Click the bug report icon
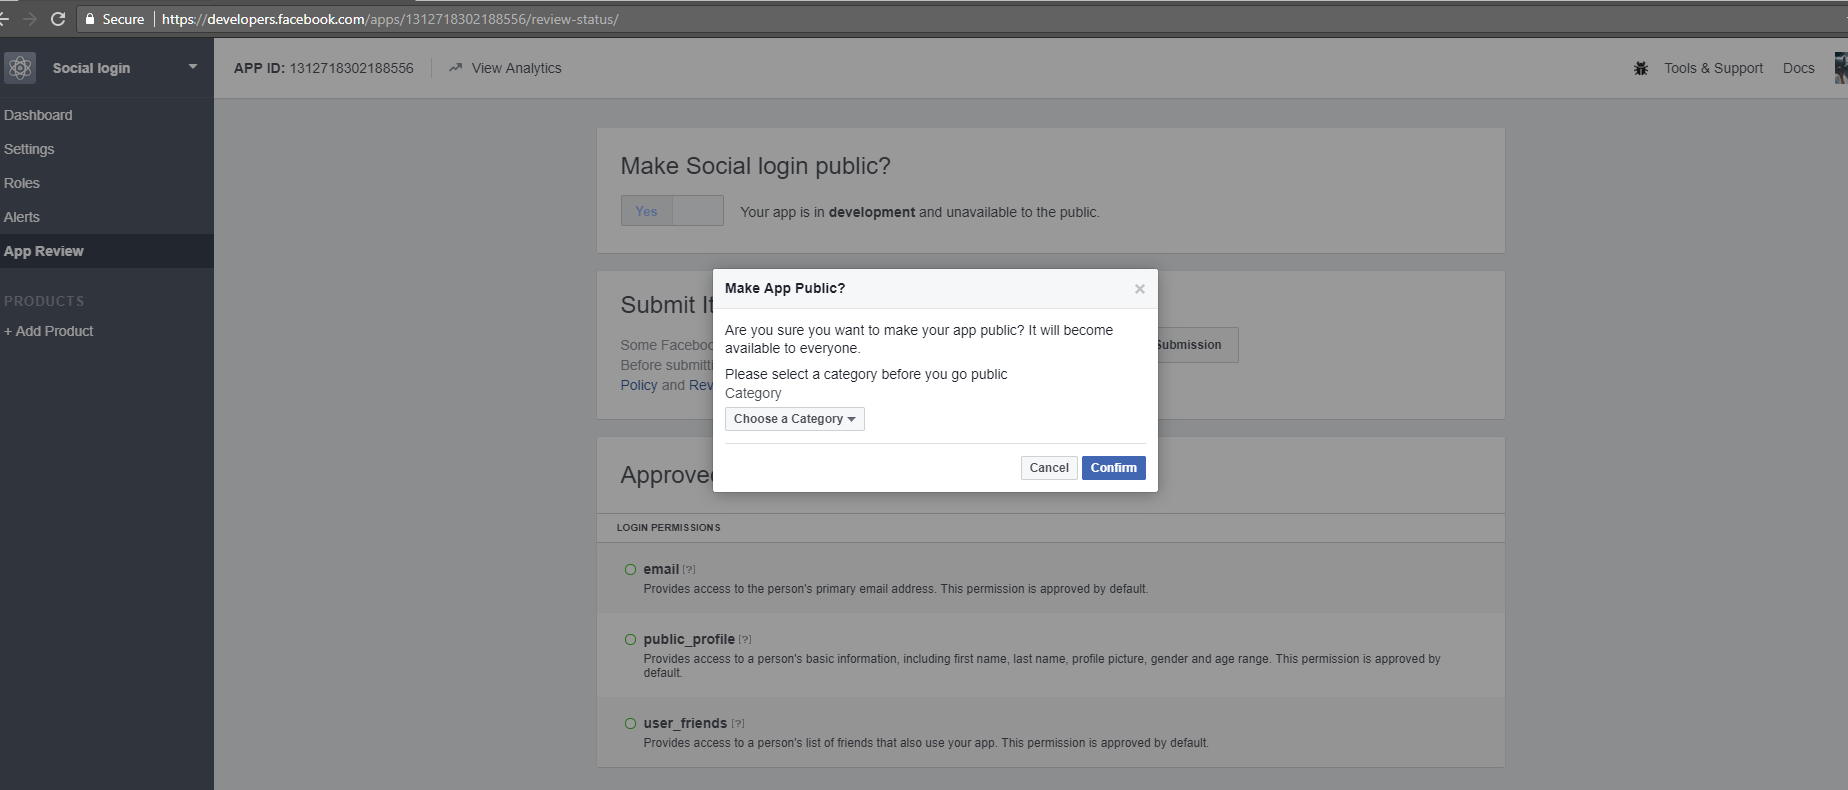 tap(1641, 68)
